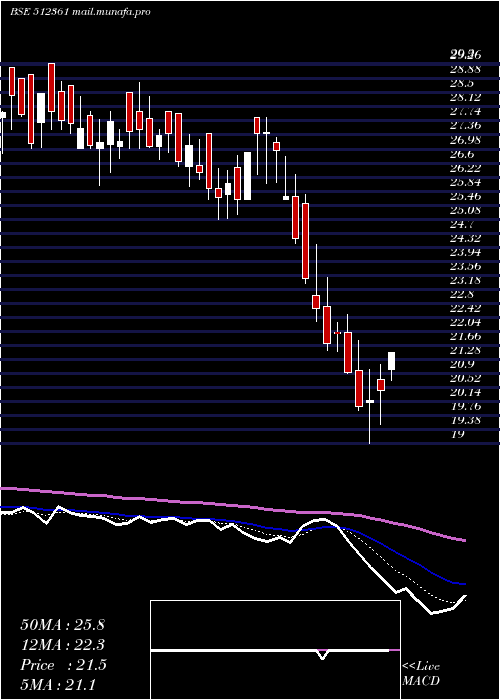Screen dimensions: 500x700
Task: Click the 26.22 price axis label
Action: pos(465,168)
